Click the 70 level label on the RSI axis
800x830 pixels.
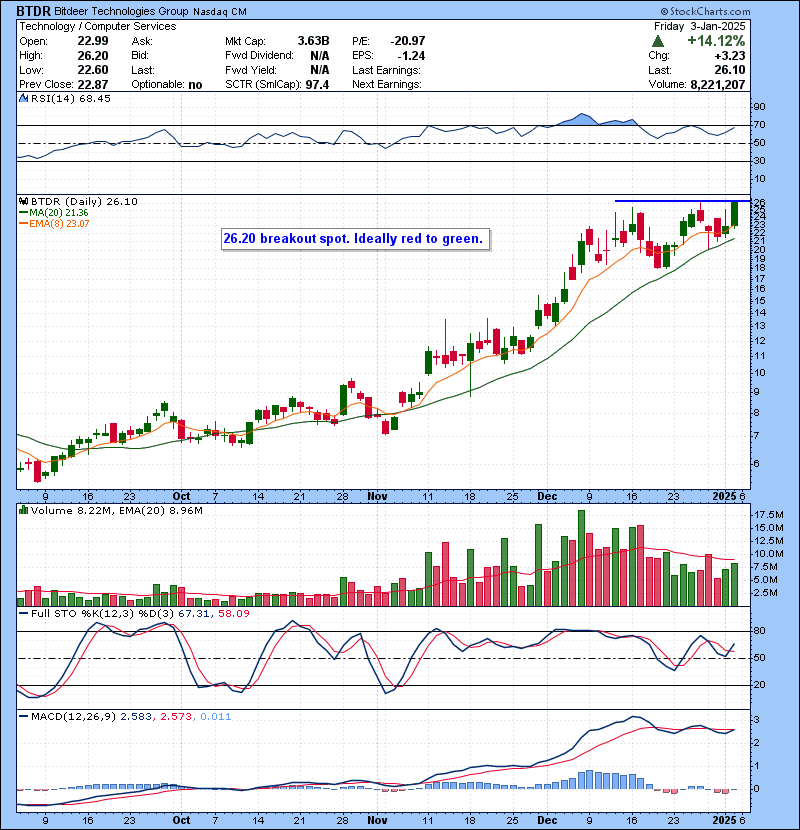click(759, 125)
